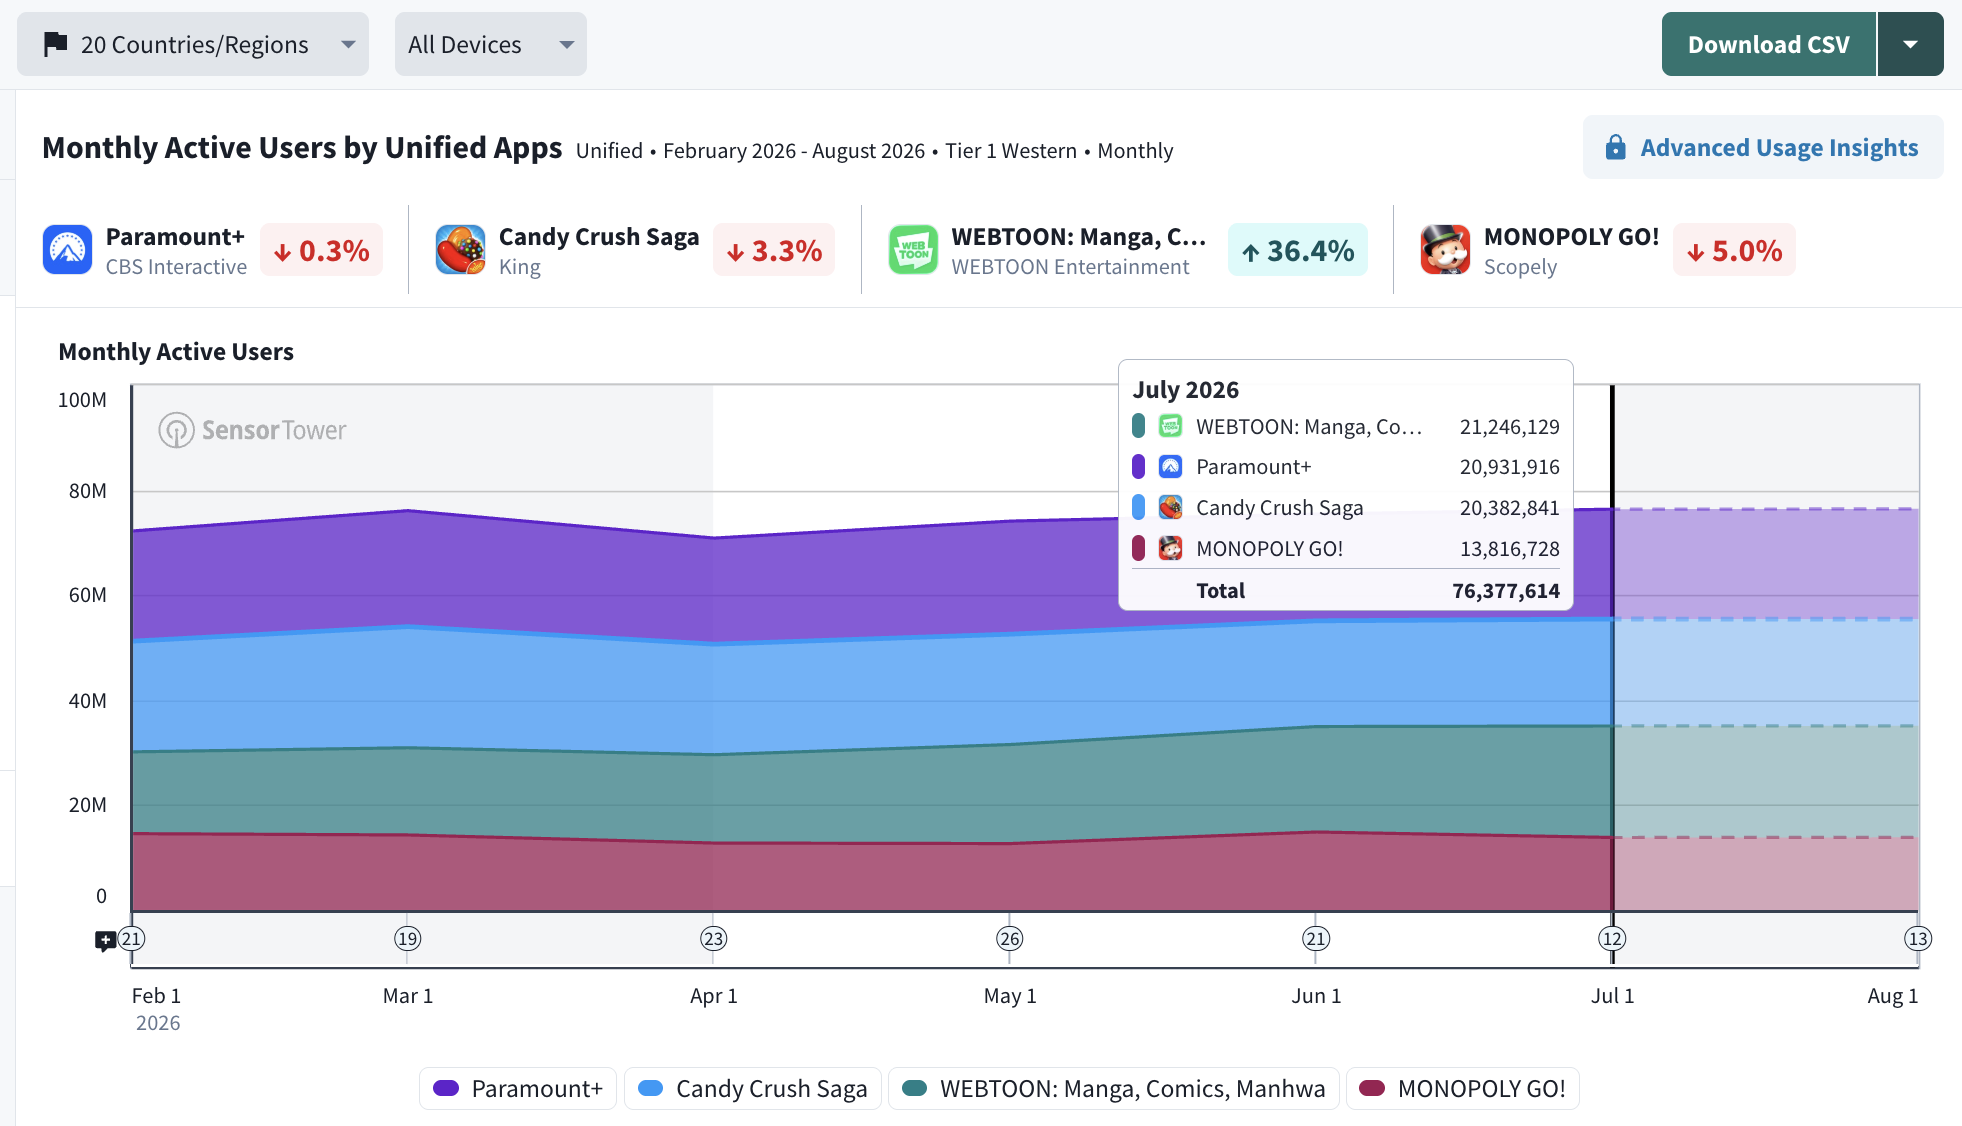Select the Mar 1 event marker 19

[407, 939]
